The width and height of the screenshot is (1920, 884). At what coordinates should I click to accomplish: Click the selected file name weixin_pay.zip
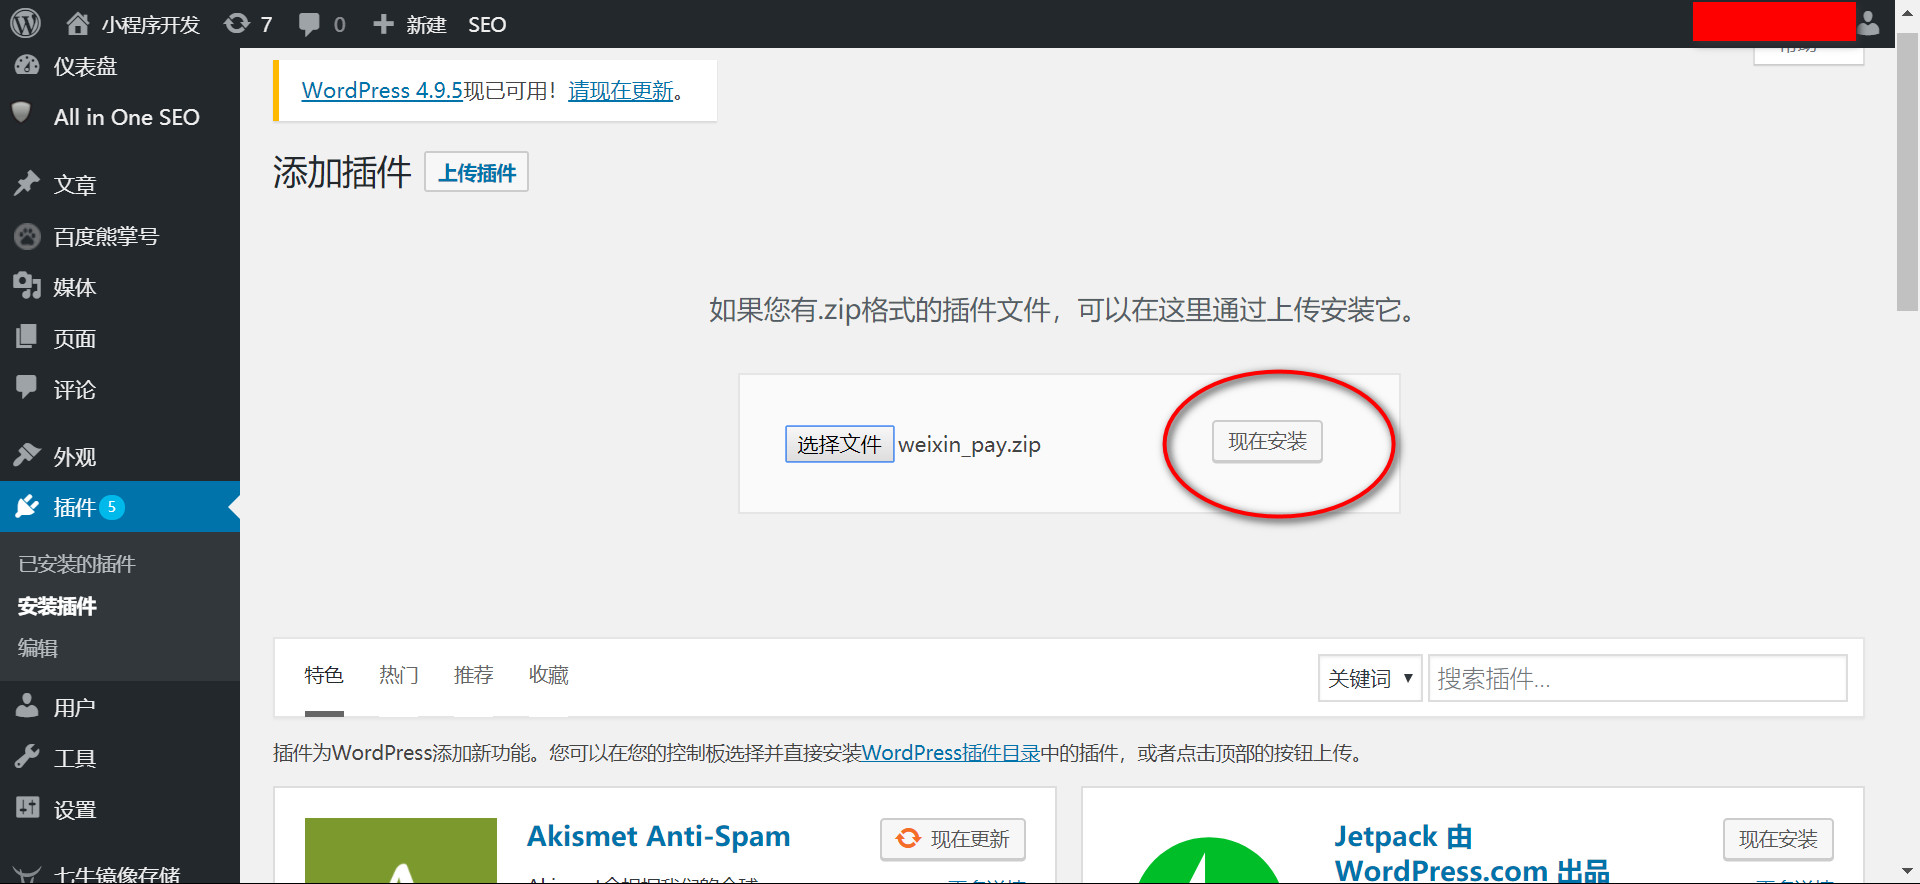tap(970, 444)
